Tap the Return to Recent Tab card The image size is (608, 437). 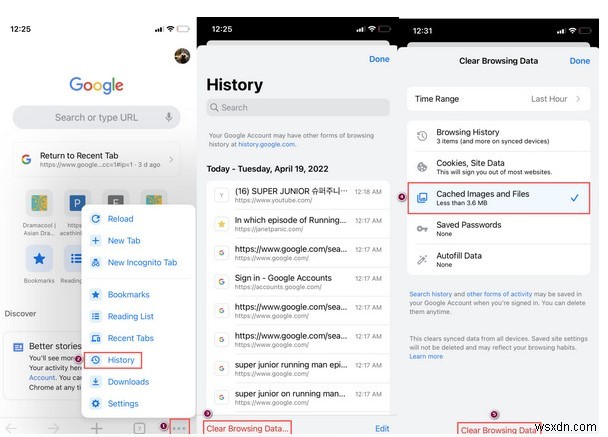point(96,159)
